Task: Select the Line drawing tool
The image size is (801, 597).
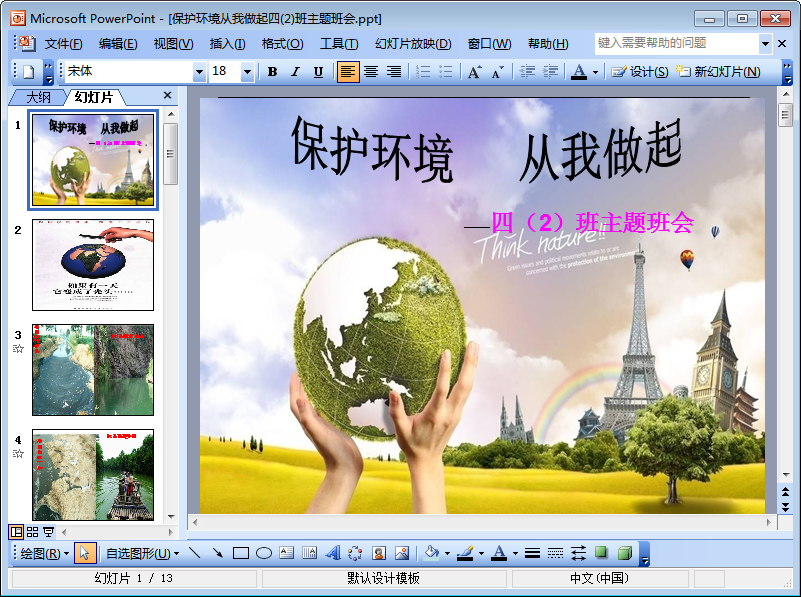Action: pos(195,553)
